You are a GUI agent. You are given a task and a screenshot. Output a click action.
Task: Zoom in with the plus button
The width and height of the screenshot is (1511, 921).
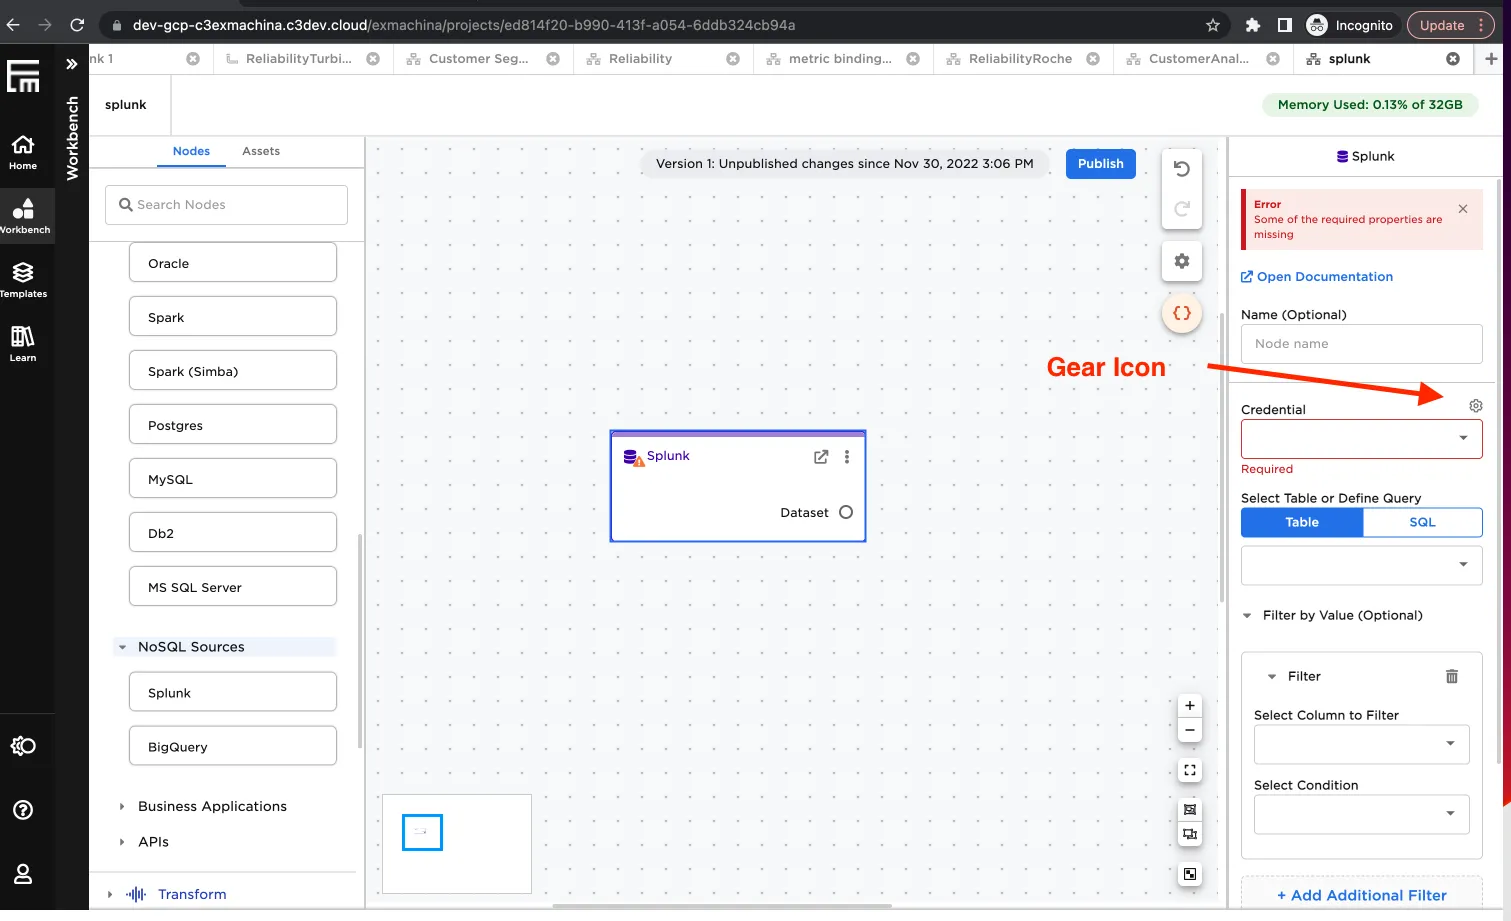[1189, 705]
